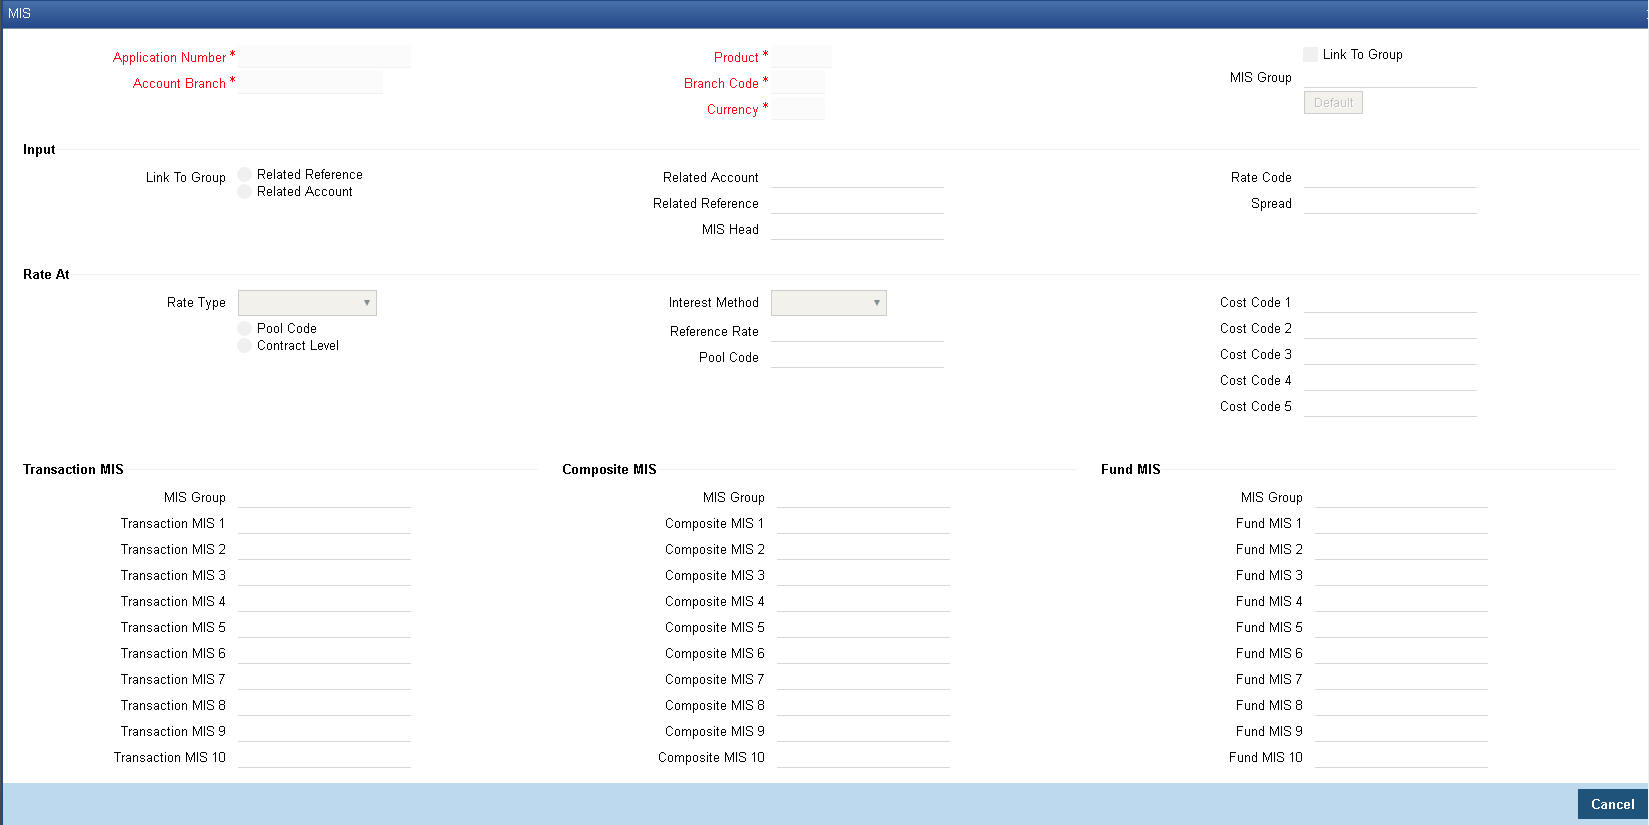Focus the Composite MIS 1 field

[863, 523]
